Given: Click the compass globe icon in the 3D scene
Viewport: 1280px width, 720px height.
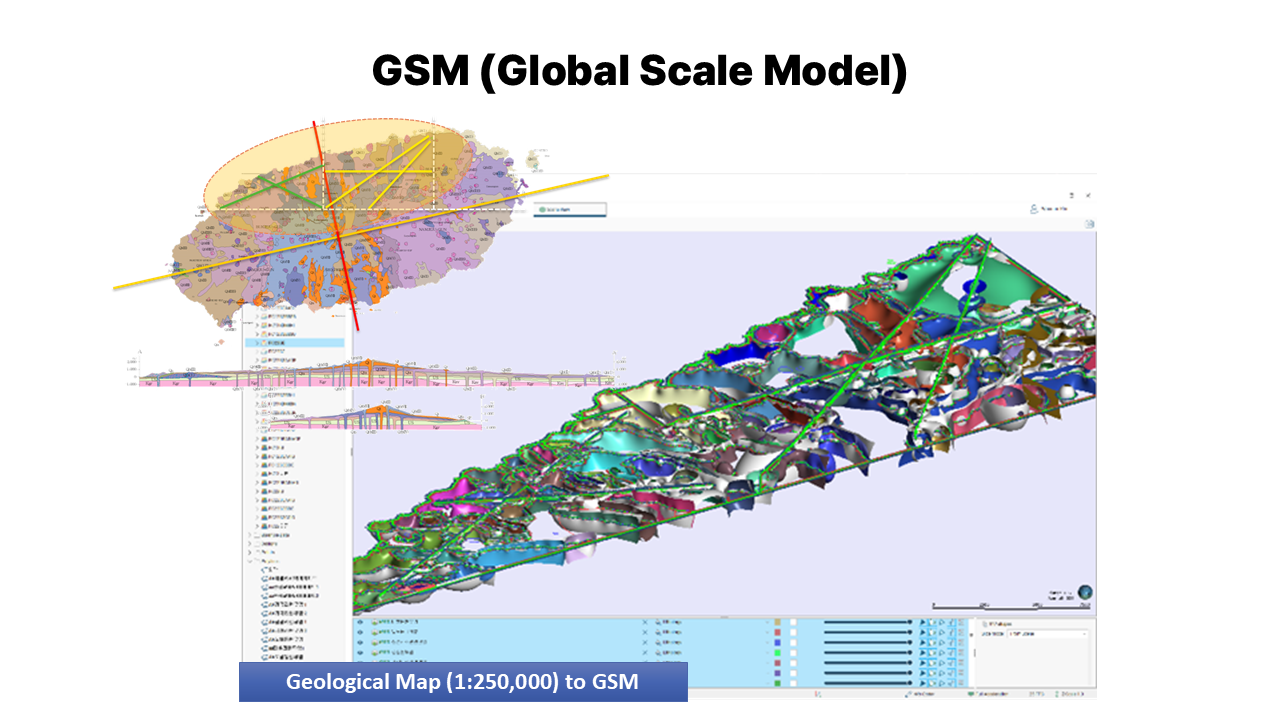Looking at the screenshot, I should click(x=1084, y=593).
